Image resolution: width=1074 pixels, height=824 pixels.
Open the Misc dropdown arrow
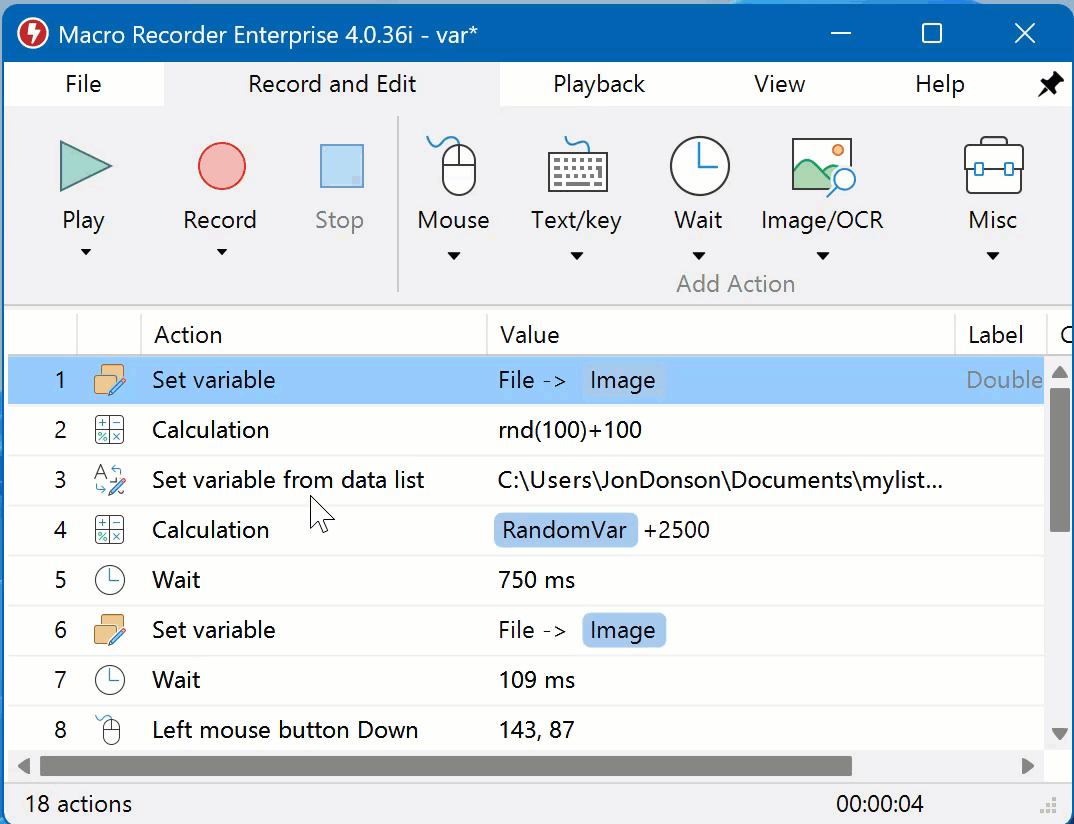[992, 256]
